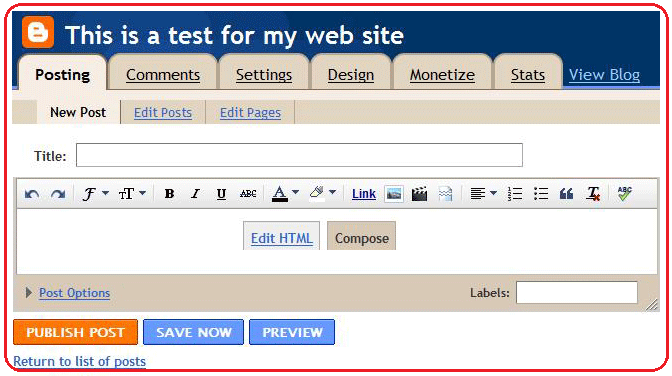
Task: Click the PUBLISH POST button
Action: point(75,332)
